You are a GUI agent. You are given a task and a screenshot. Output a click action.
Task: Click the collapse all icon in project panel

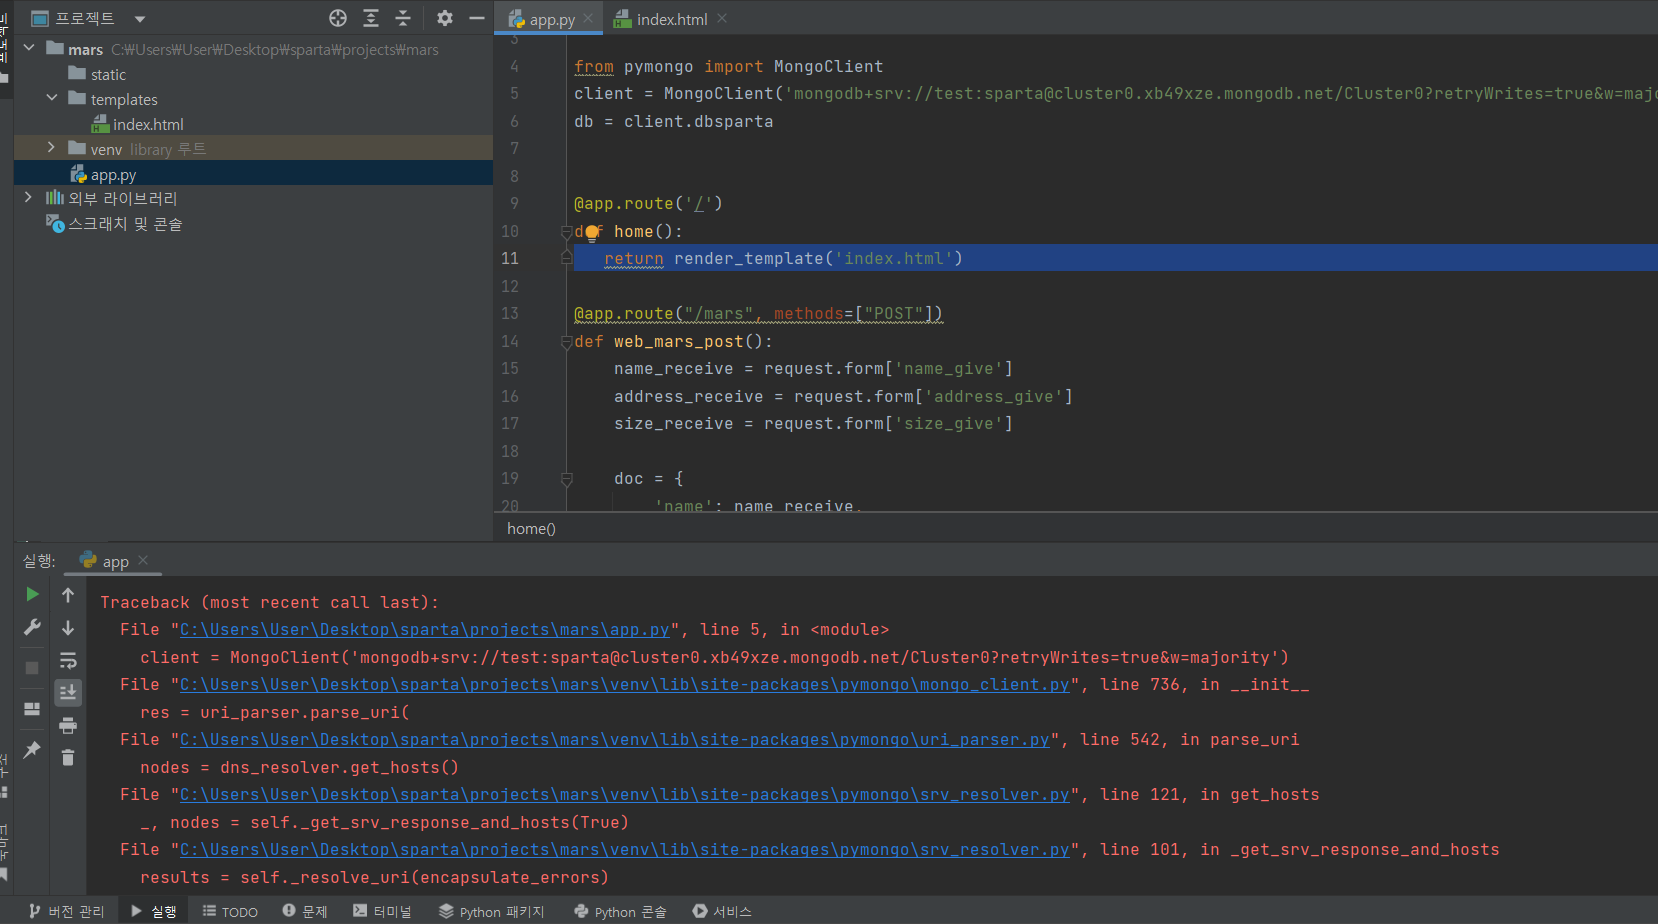pos(403,18)
